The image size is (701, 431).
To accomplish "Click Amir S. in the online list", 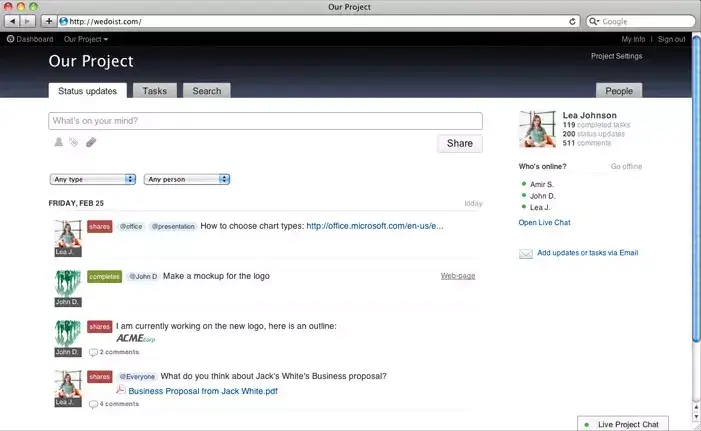I will 541,184.
